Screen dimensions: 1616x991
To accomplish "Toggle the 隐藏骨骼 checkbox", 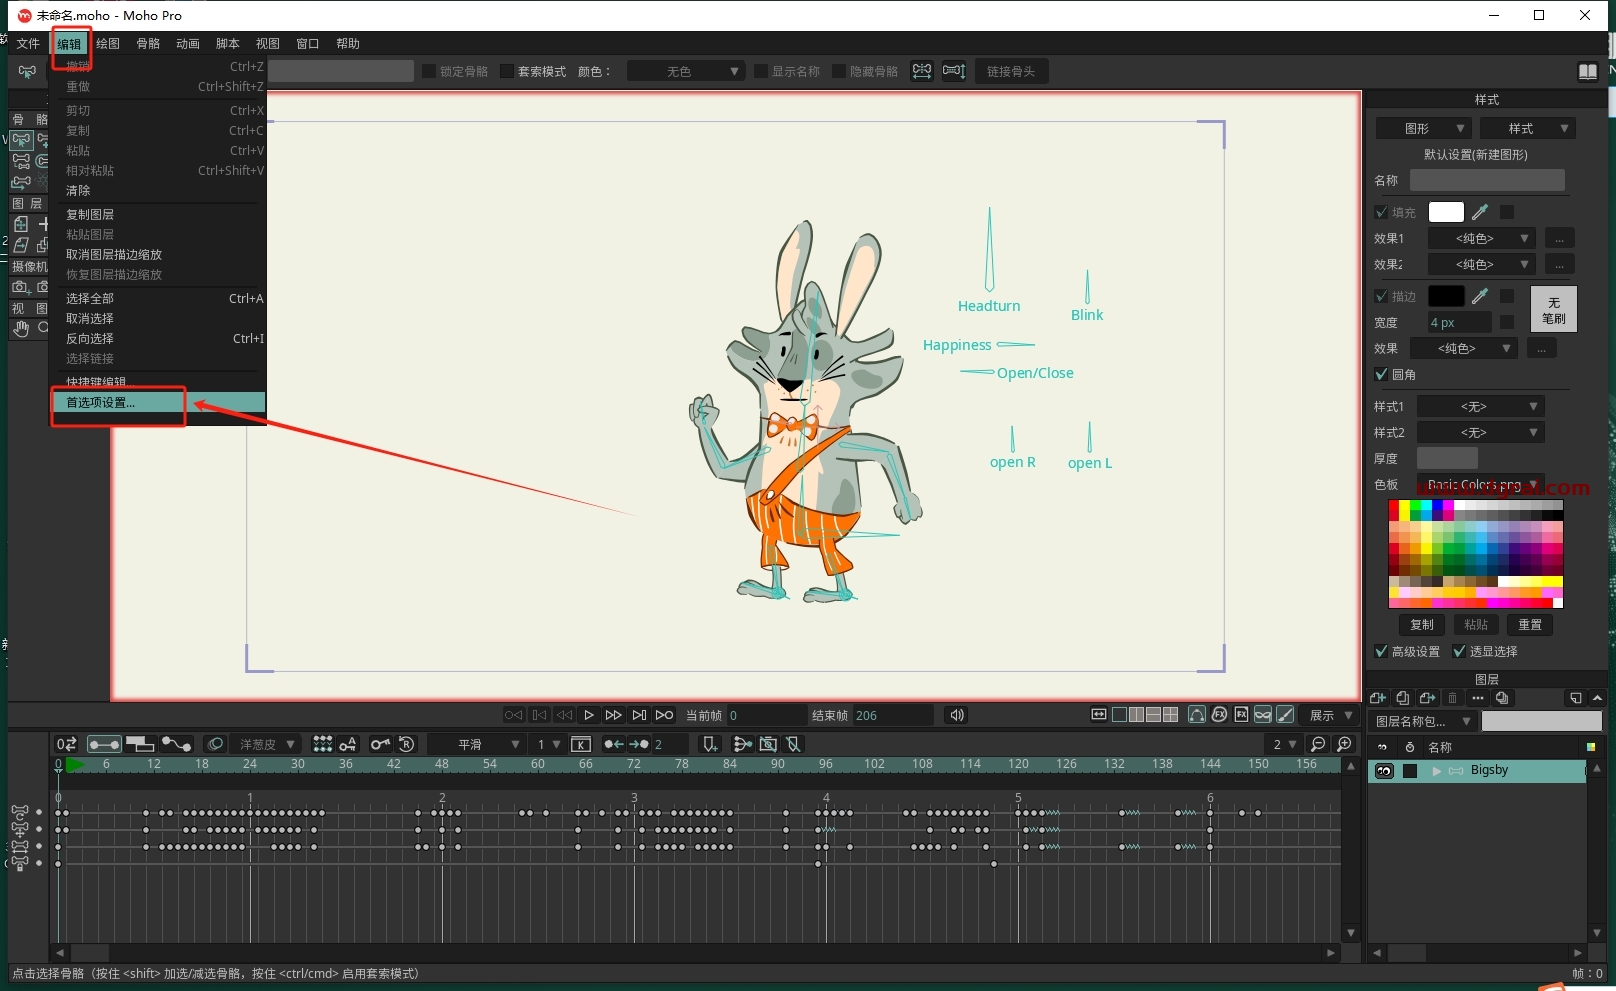I will 839,71.
